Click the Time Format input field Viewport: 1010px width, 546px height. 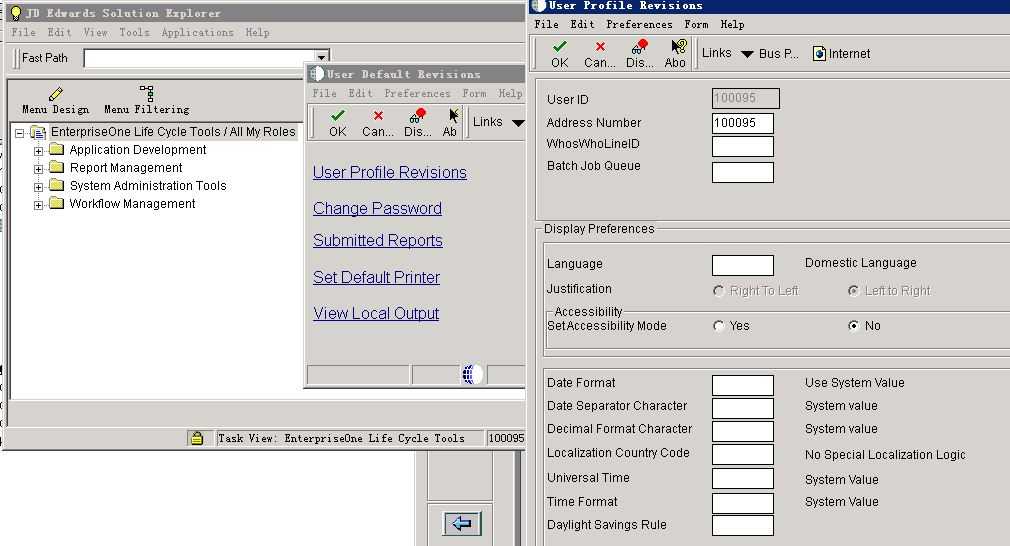pos(743,503)
